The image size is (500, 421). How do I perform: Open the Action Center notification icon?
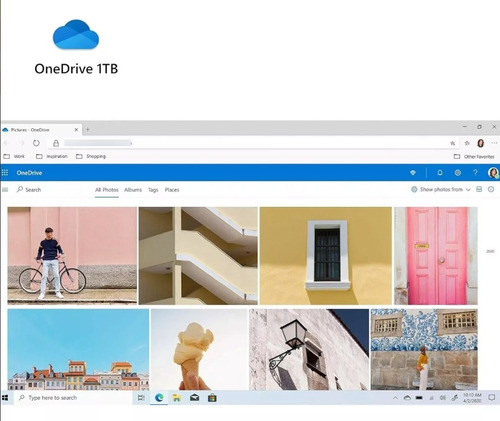point(491,398)
